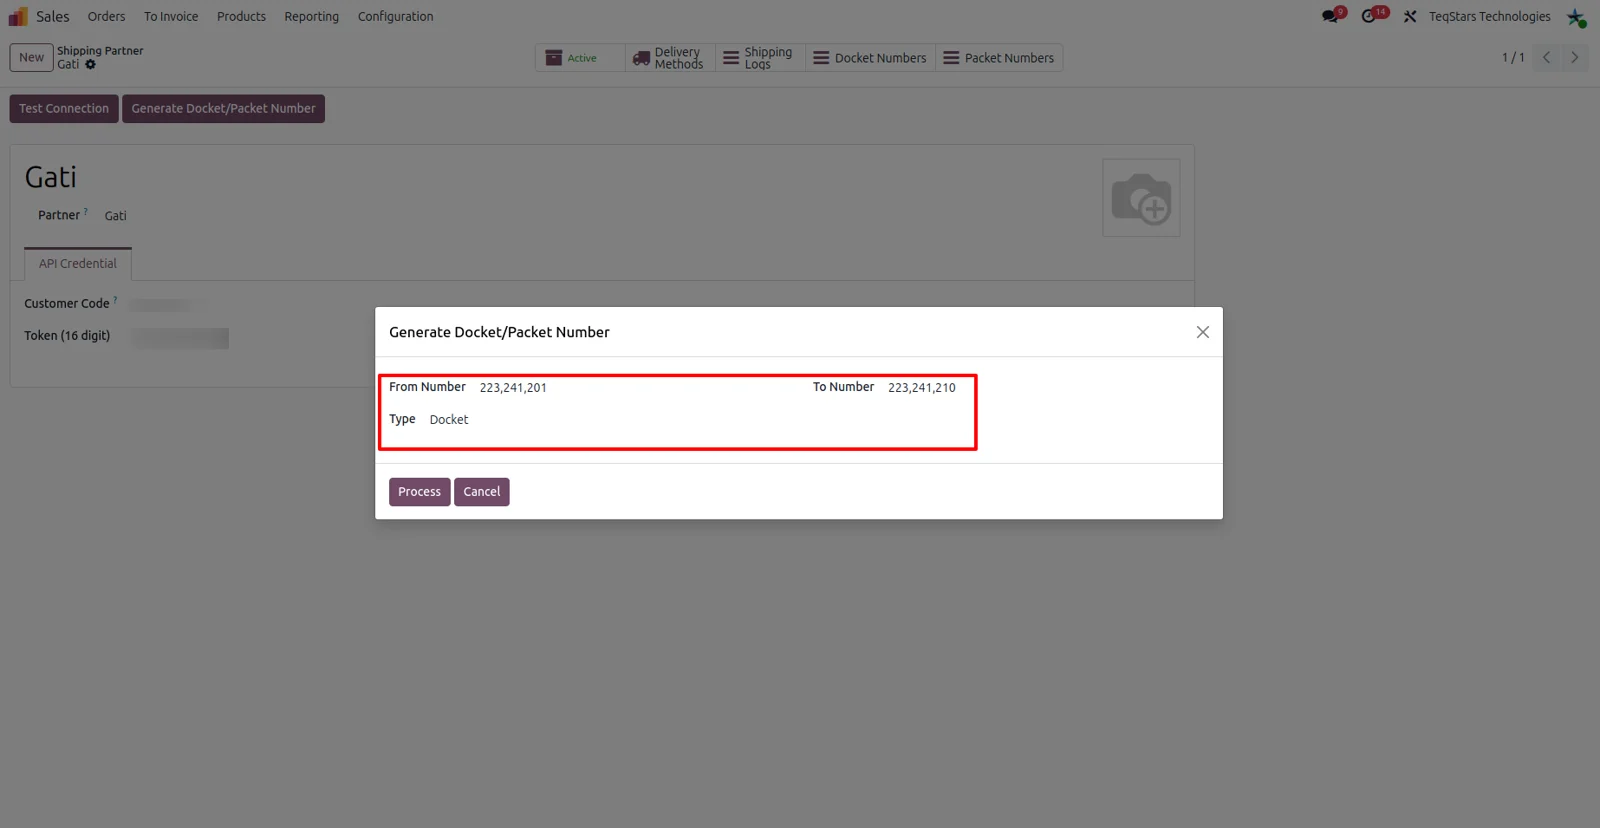Viewport: 1600px width, 828px height.
Task: Click the Process button
Action: pos(419,492)
